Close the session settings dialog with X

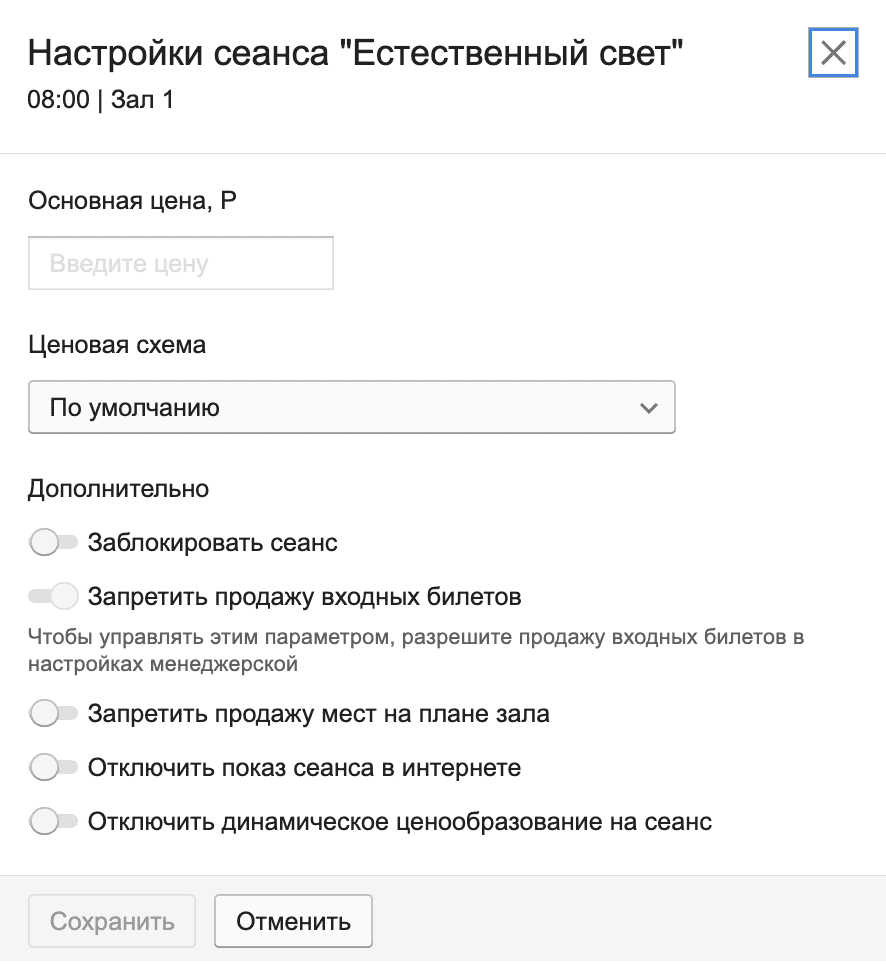click(x=833, y=53)
